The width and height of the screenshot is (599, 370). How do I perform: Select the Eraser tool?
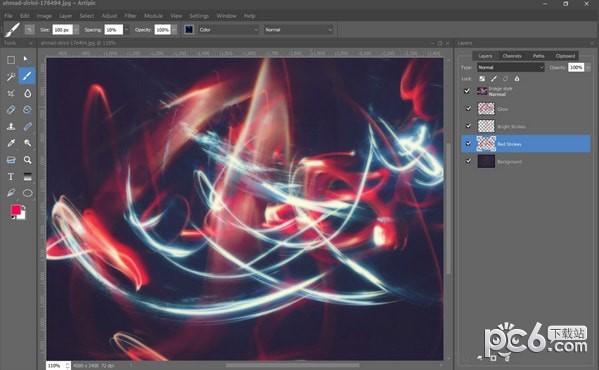point(11,110)
